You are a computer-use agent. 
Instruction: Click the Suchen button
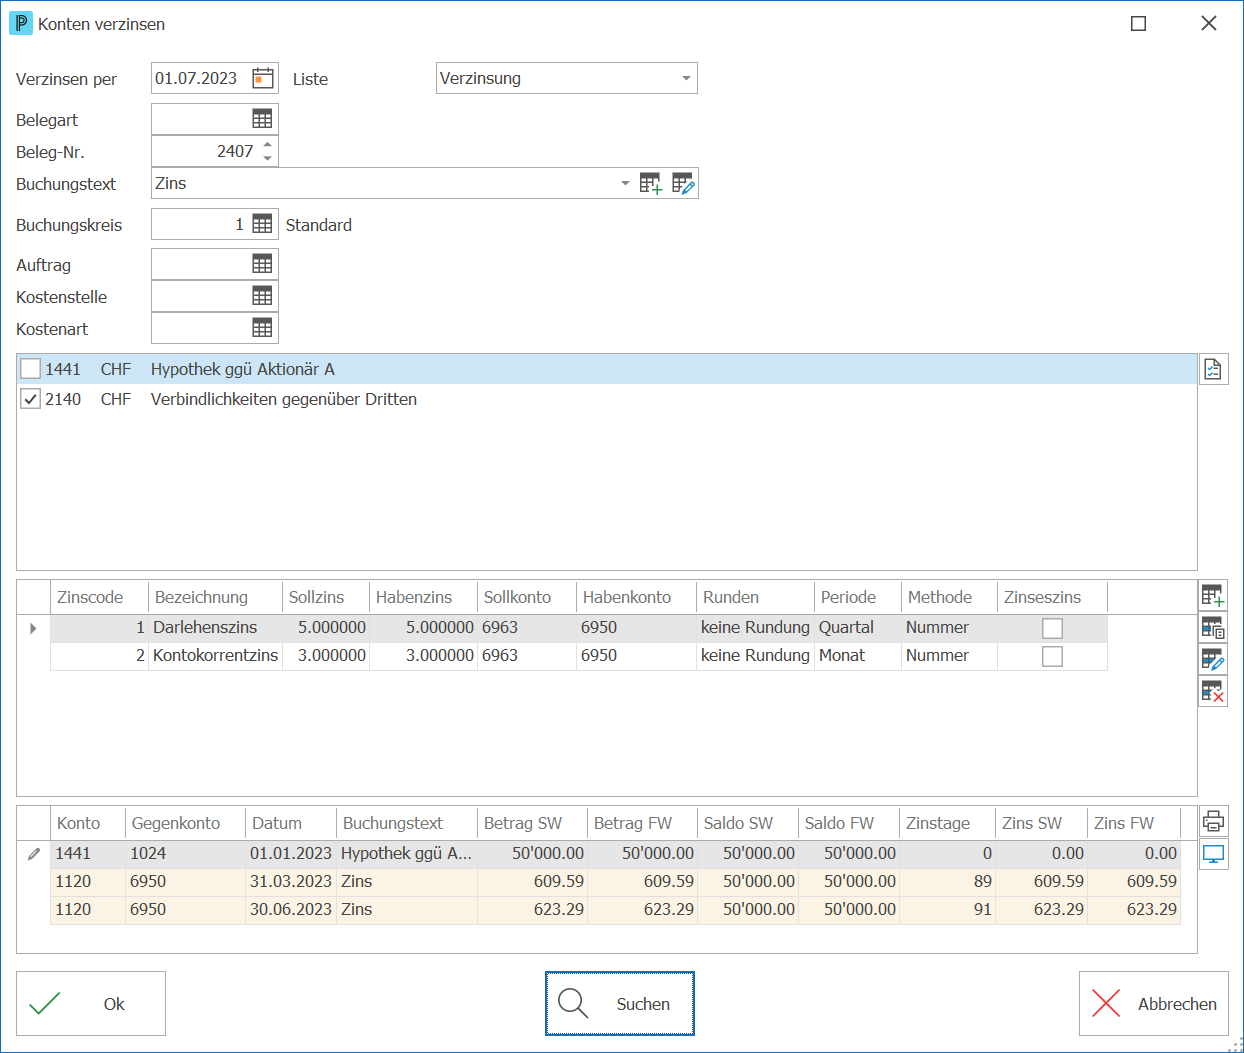(620, 1004)
